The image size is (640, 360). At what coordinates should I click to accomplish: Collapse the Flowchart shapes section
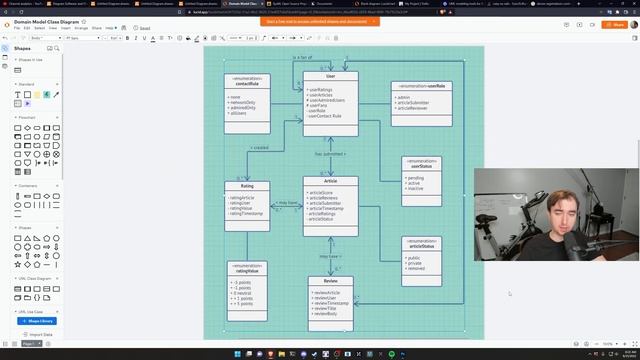coord(16,118)
